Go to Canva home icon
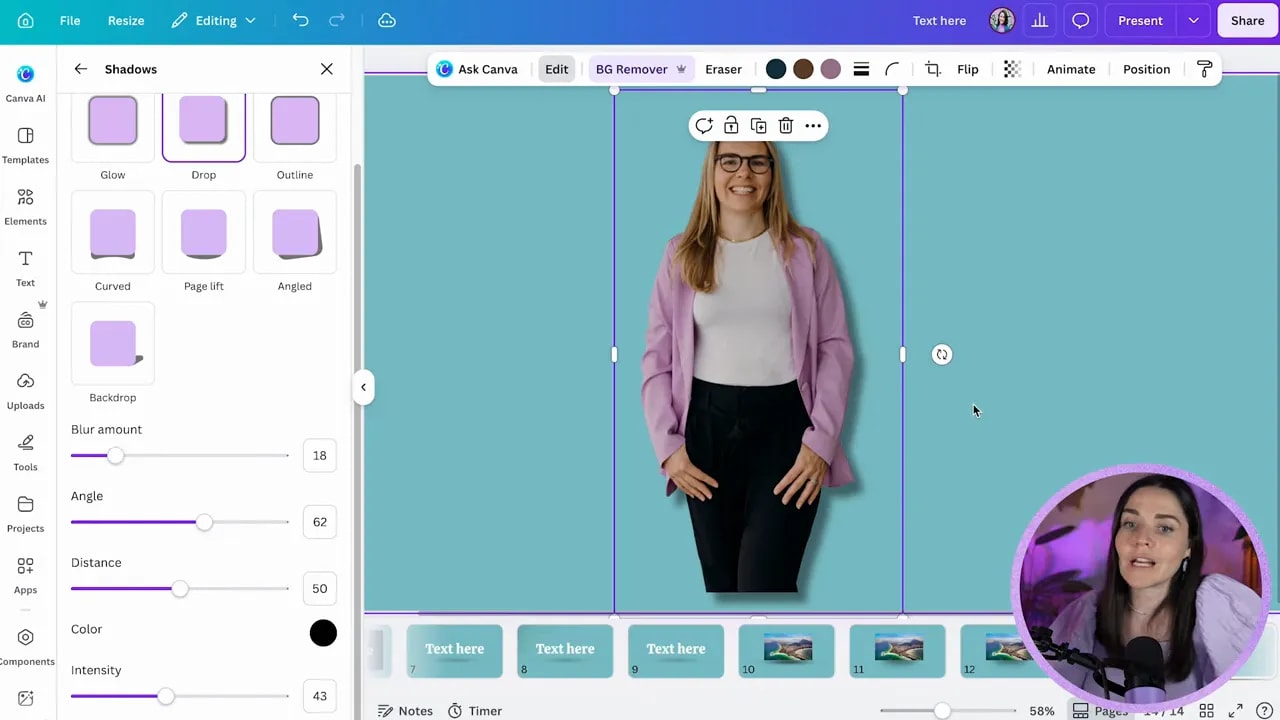Screen dimensions: 1280x720 [26, 20]
